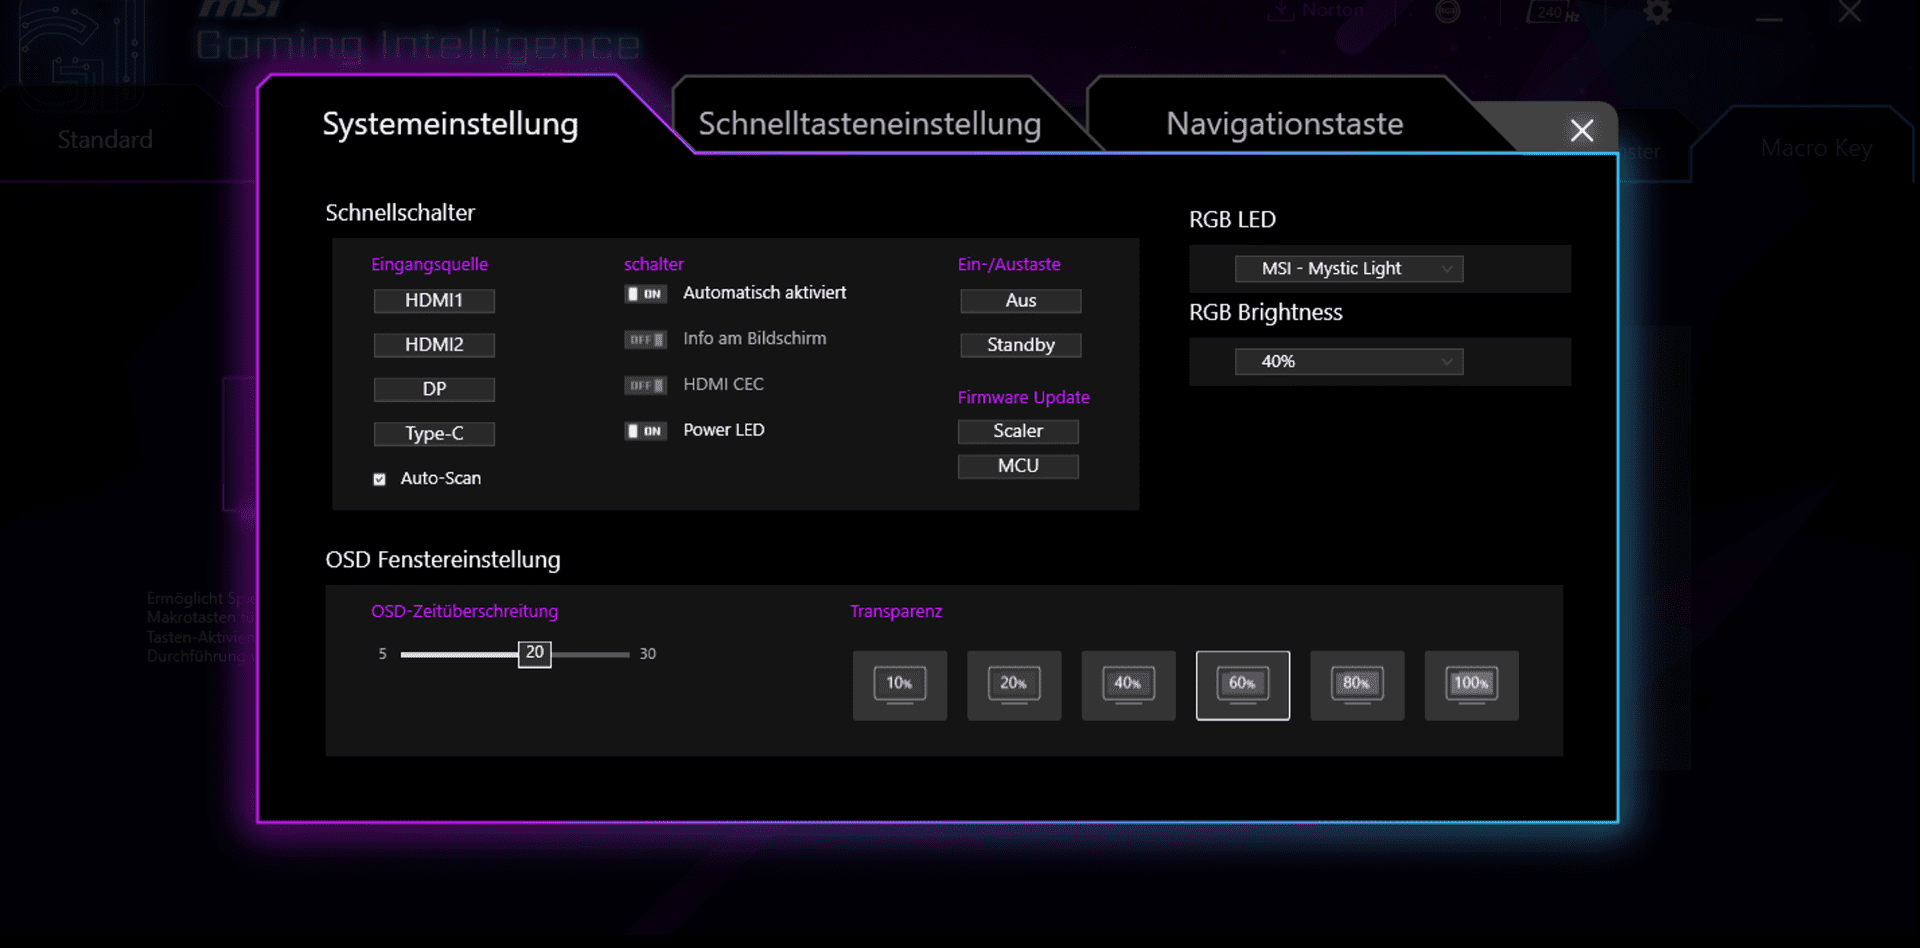This screenshot has height=948, width=1920.
Task: Click the OSD Fenstereinstellung heading
Action: [x=442, y=560]
